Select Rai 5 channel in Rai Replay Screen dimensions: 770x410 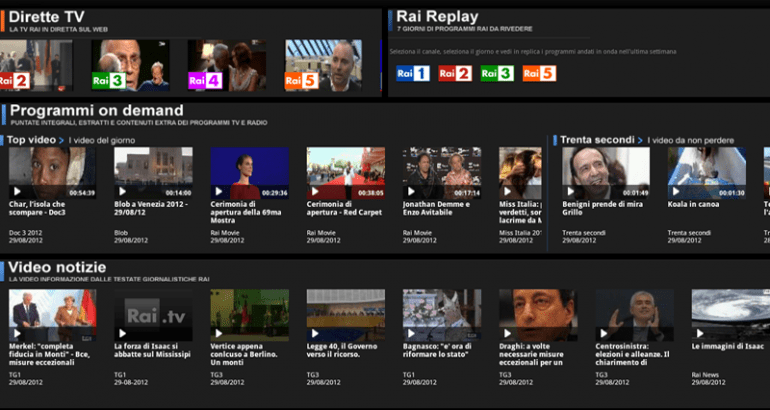540,74
